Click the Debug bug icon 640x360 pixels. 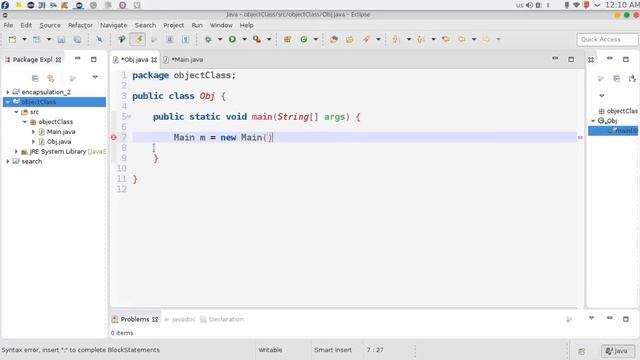(x=208, y=39)
